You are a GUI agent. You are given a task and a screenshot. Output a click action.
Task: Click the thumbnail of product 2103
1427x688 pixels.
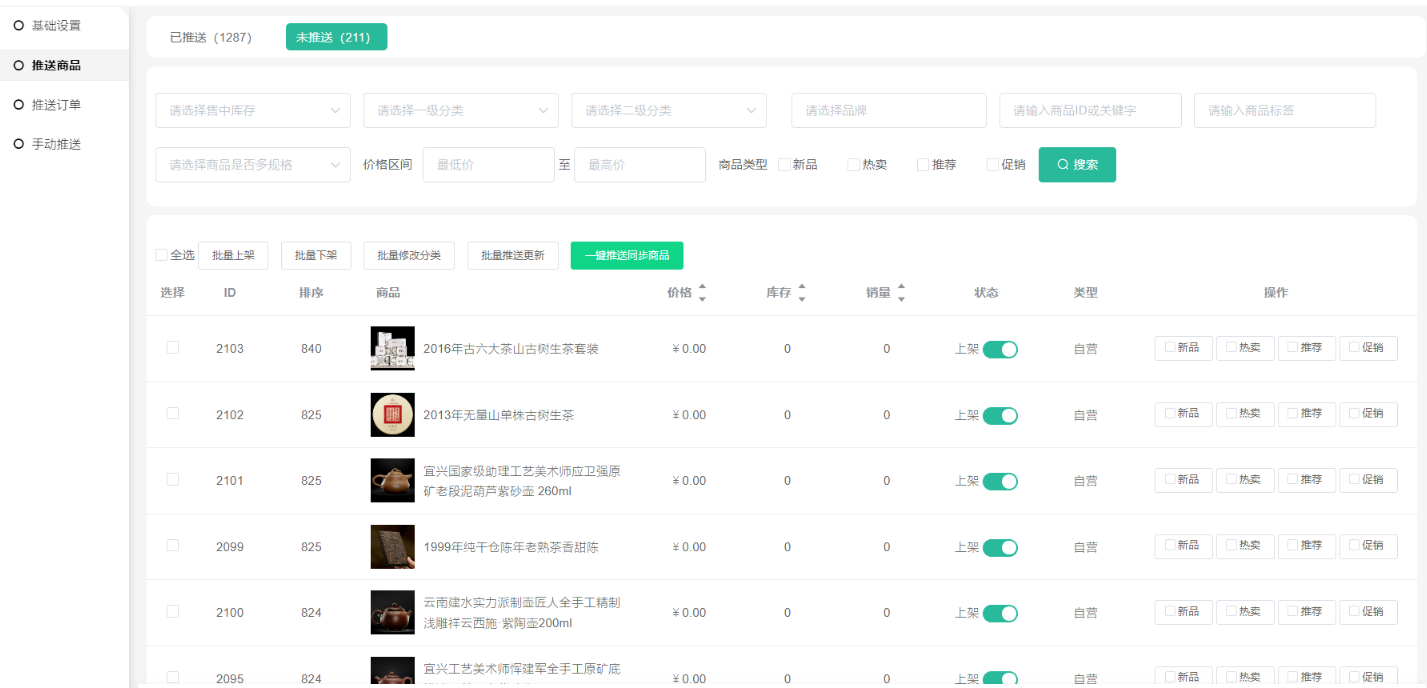[392, 349]
